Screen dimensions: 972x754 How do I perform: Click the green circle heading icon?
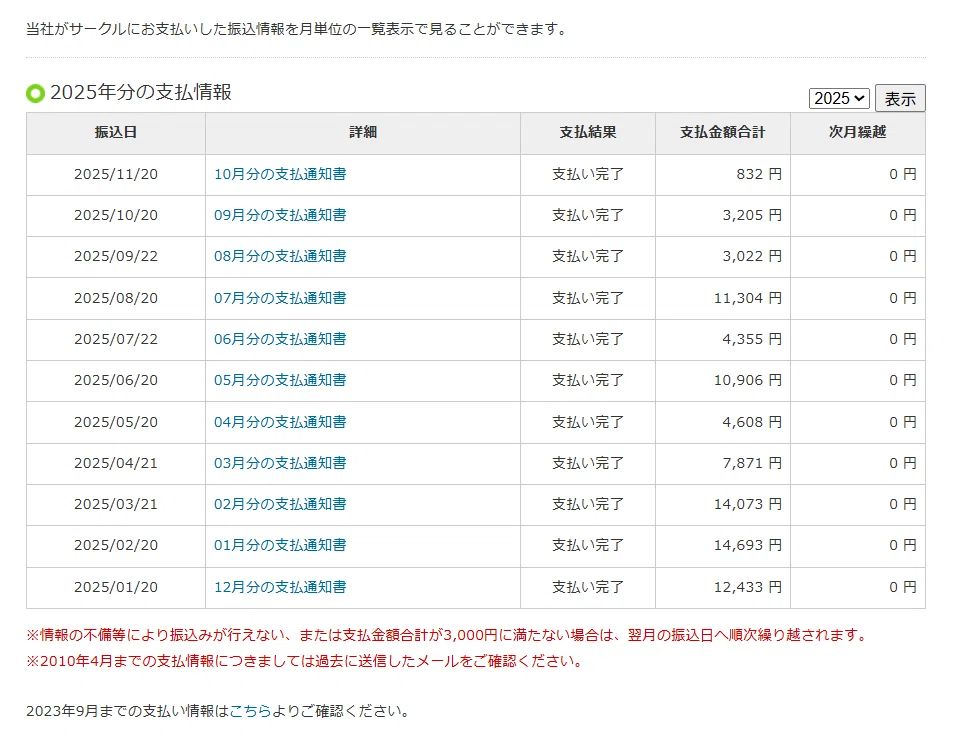click(x=35, y=93)
